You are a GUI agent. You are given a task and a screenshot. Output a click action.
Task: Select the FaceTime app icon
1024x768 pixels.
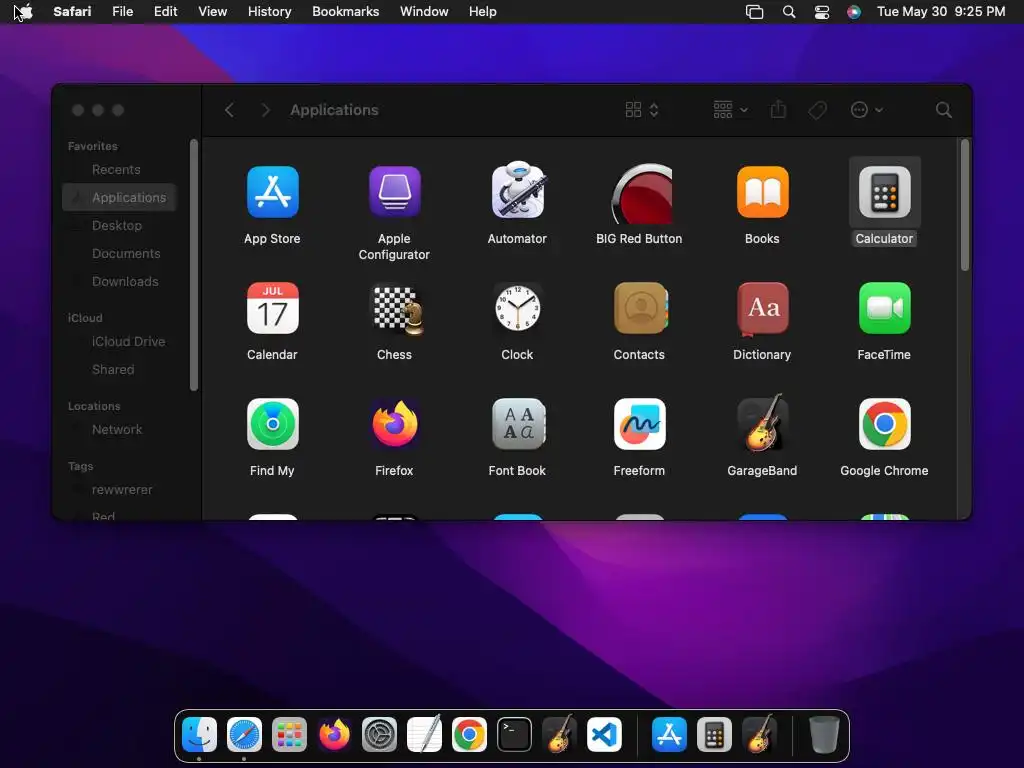pos(884,308)
